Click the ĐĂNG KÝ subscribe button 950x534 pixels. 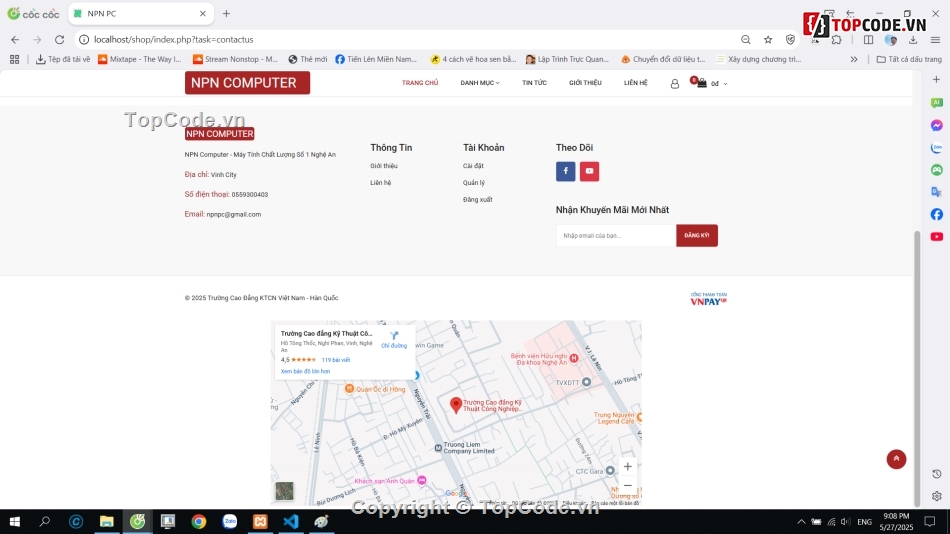[697, 235]
